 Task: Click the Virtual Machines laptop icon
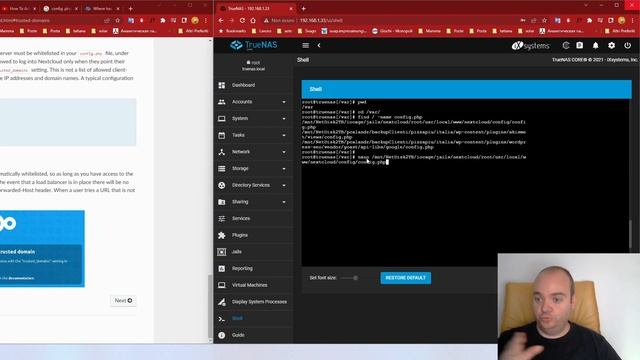click(x=222, y=285)
